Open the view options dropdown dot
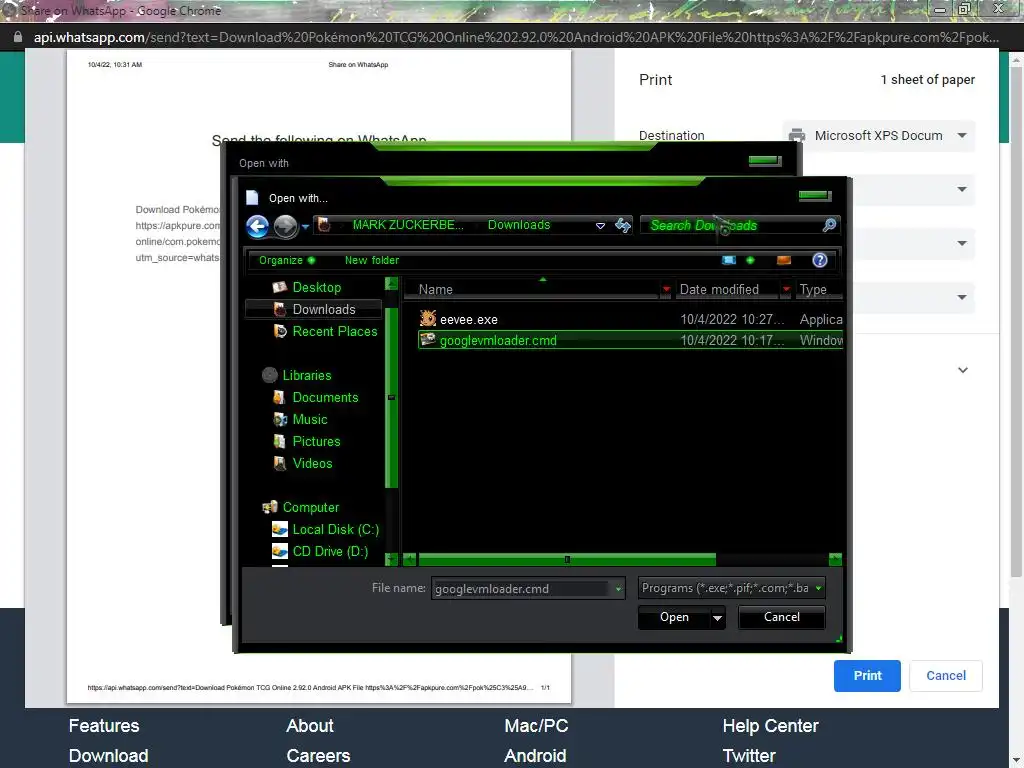Image resolution: width=1024 pixels, height=768 pixels. click(750, 260)
